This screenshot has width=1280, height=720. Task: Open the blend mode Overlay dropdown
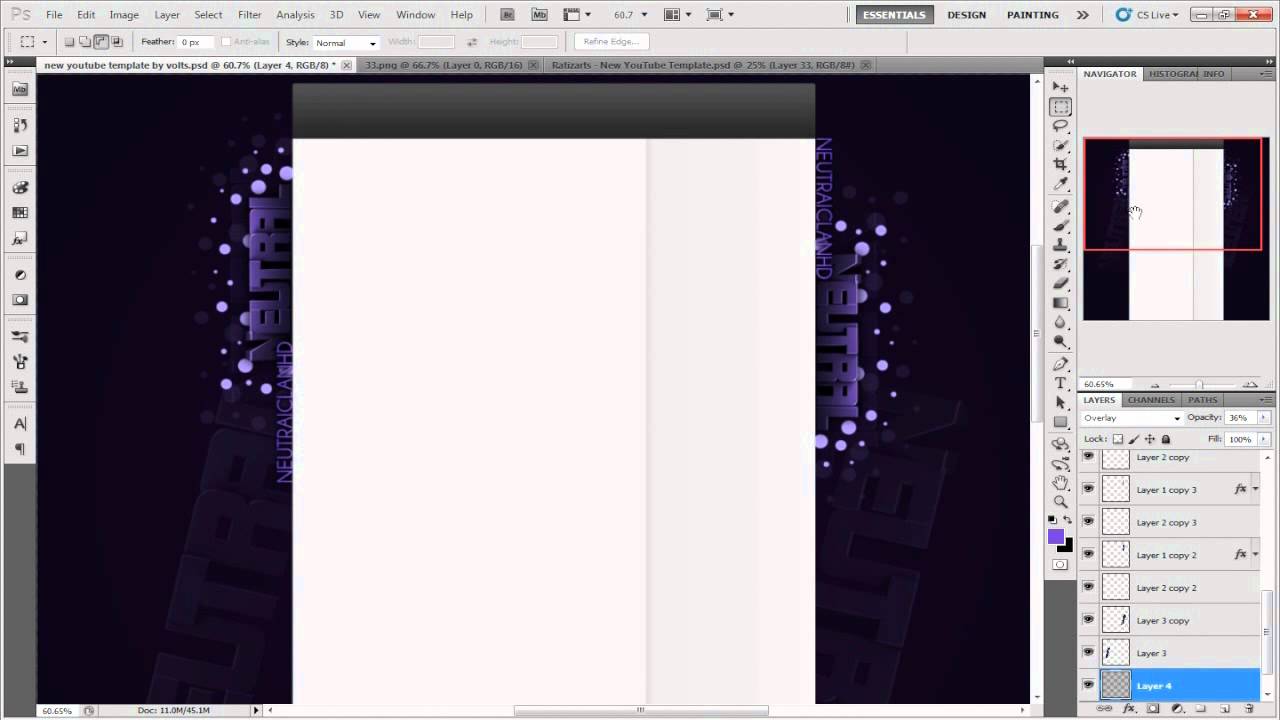click(x=1132, y=418)
